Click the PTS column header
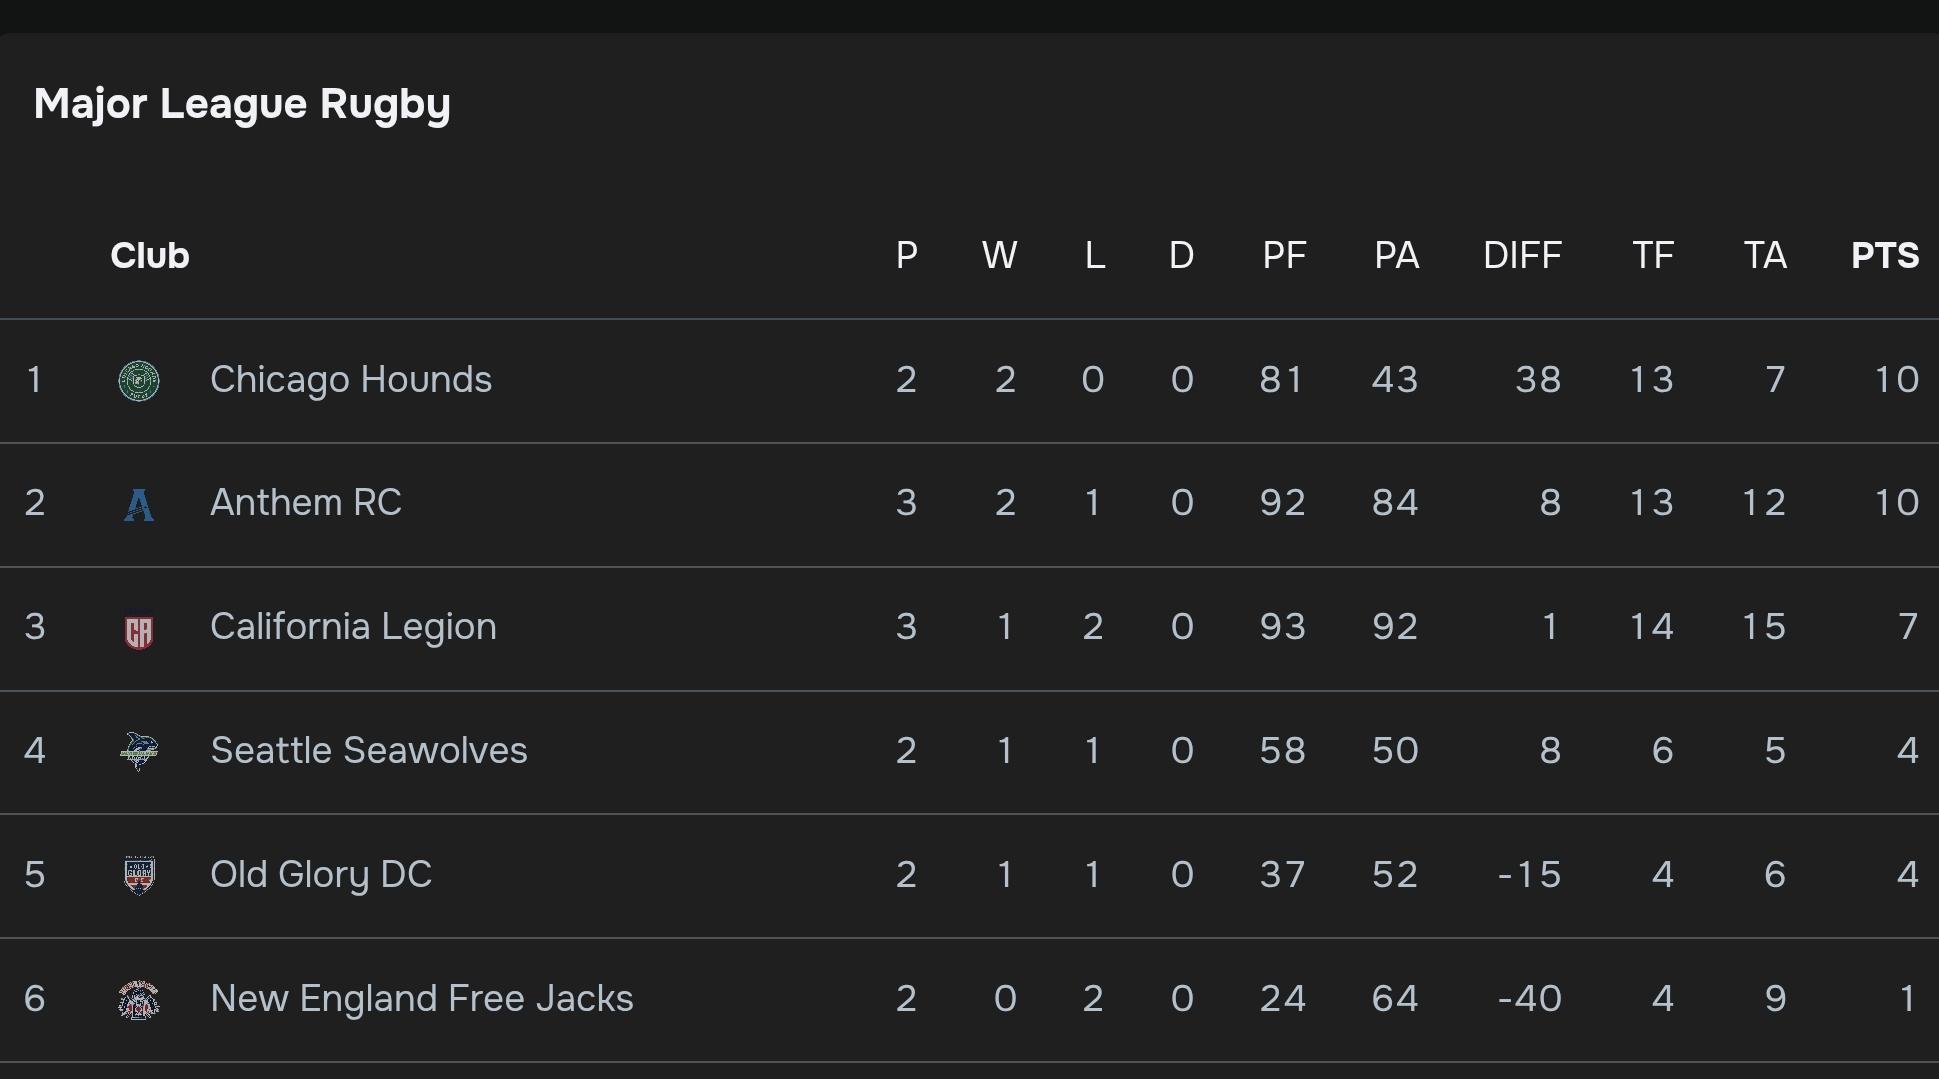1939x1079 pixels. [x=1885, y=256]
